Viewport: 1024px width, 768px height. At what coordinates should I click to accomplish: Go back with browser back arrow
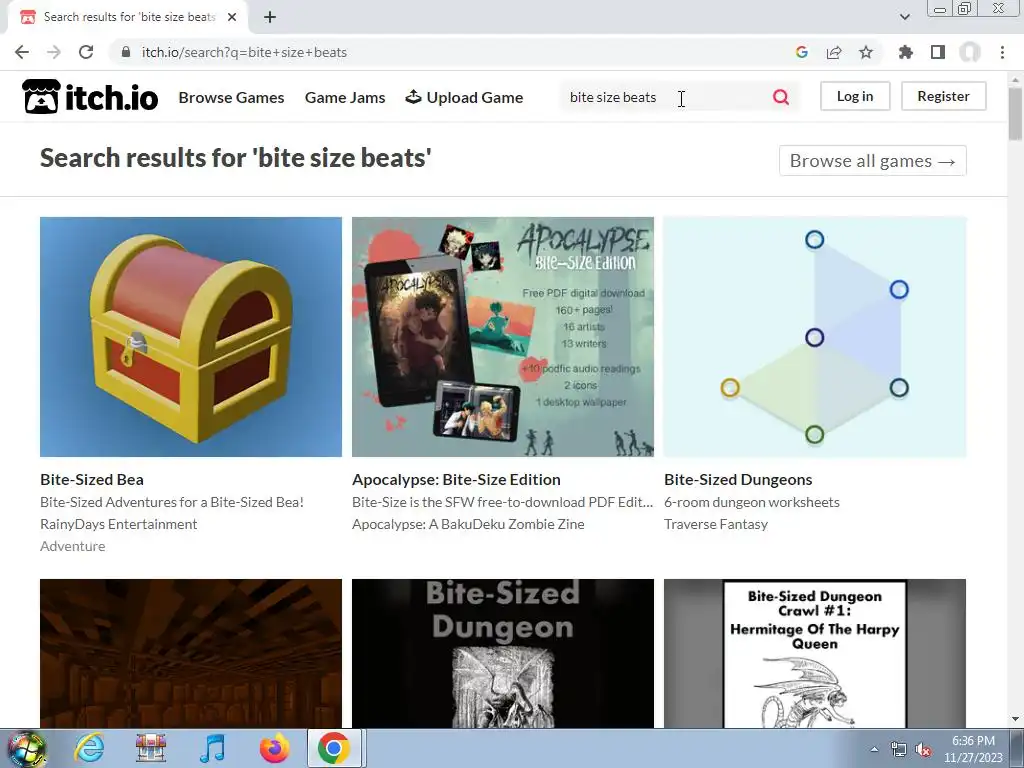(x=22, y=52)
